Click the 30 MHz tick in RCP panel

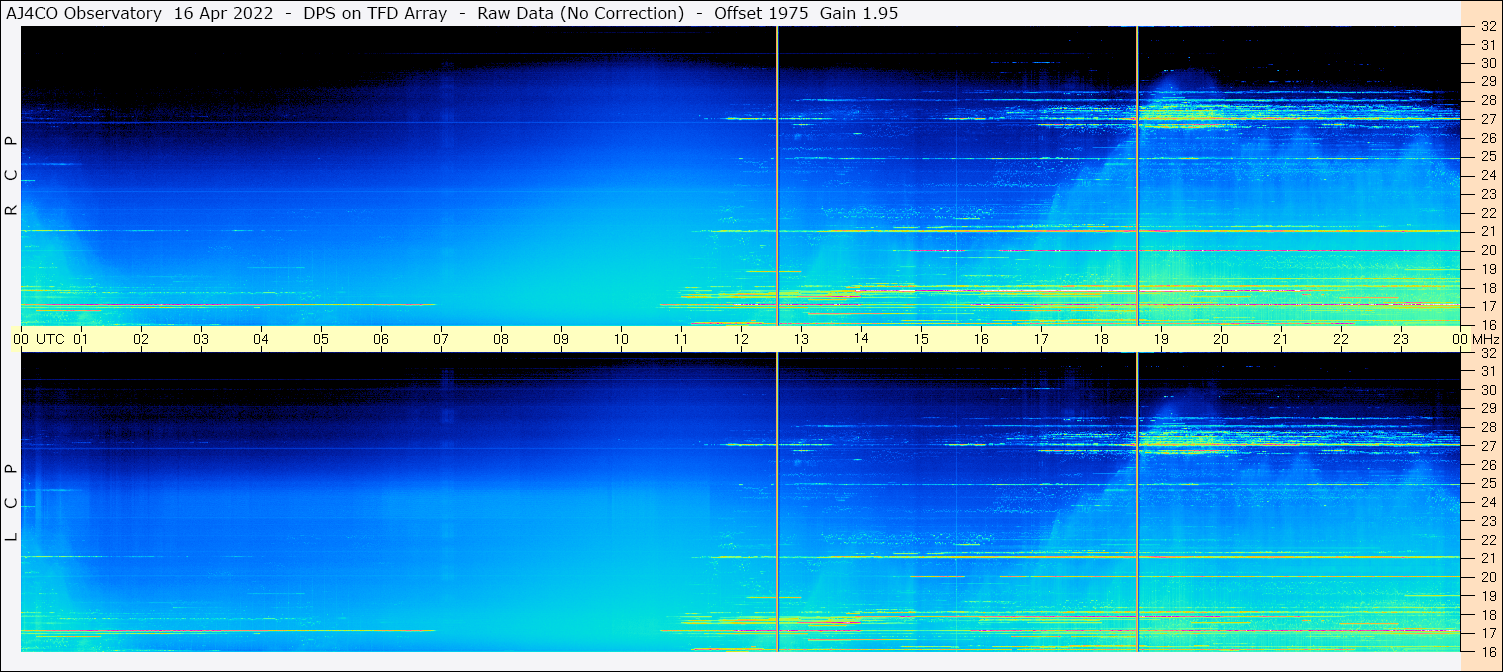click(x=1487, y=63)
